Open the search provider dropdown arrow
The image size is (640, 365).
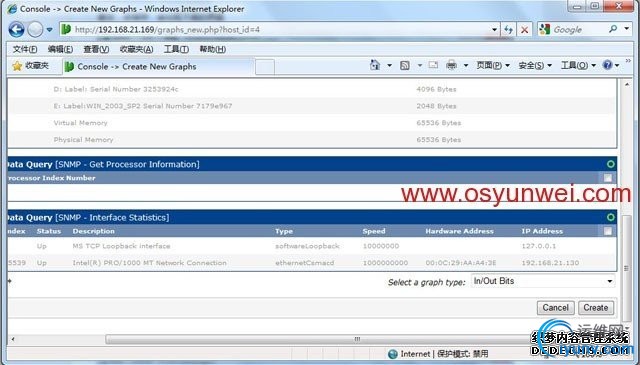coord(627,29)
